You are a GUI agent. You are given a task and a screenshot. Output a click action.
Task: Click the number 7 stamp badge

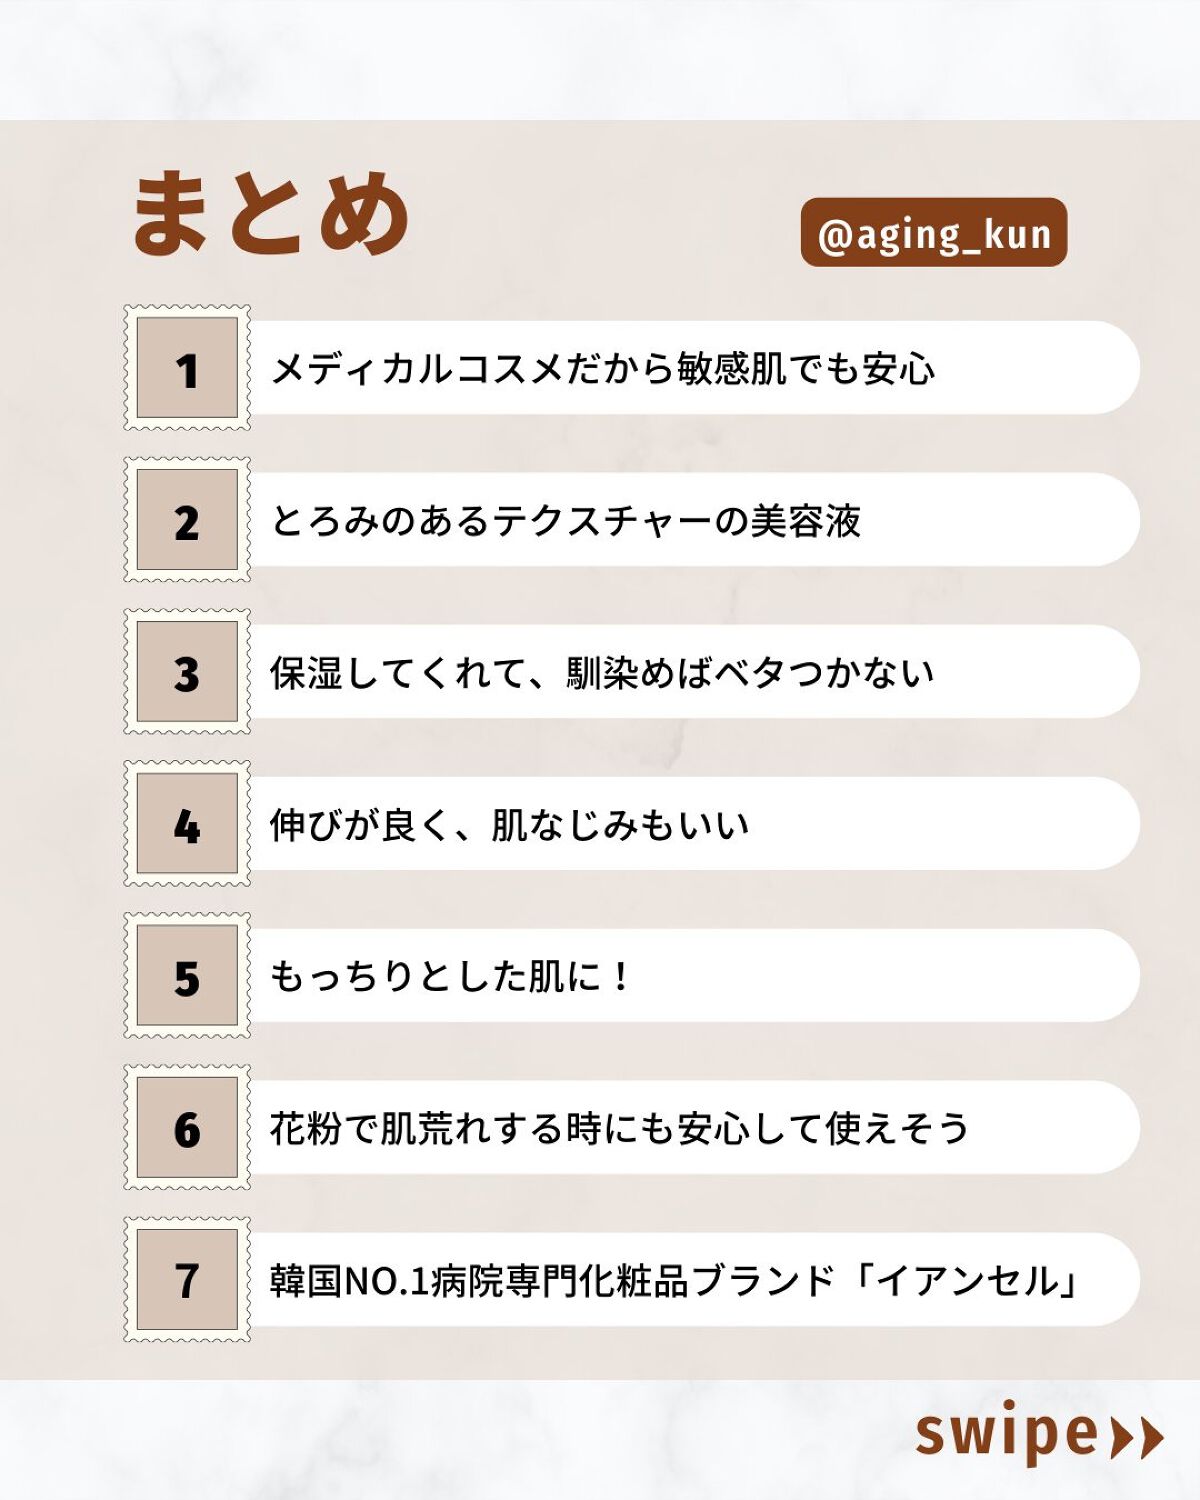click(x=187, y=1280)
